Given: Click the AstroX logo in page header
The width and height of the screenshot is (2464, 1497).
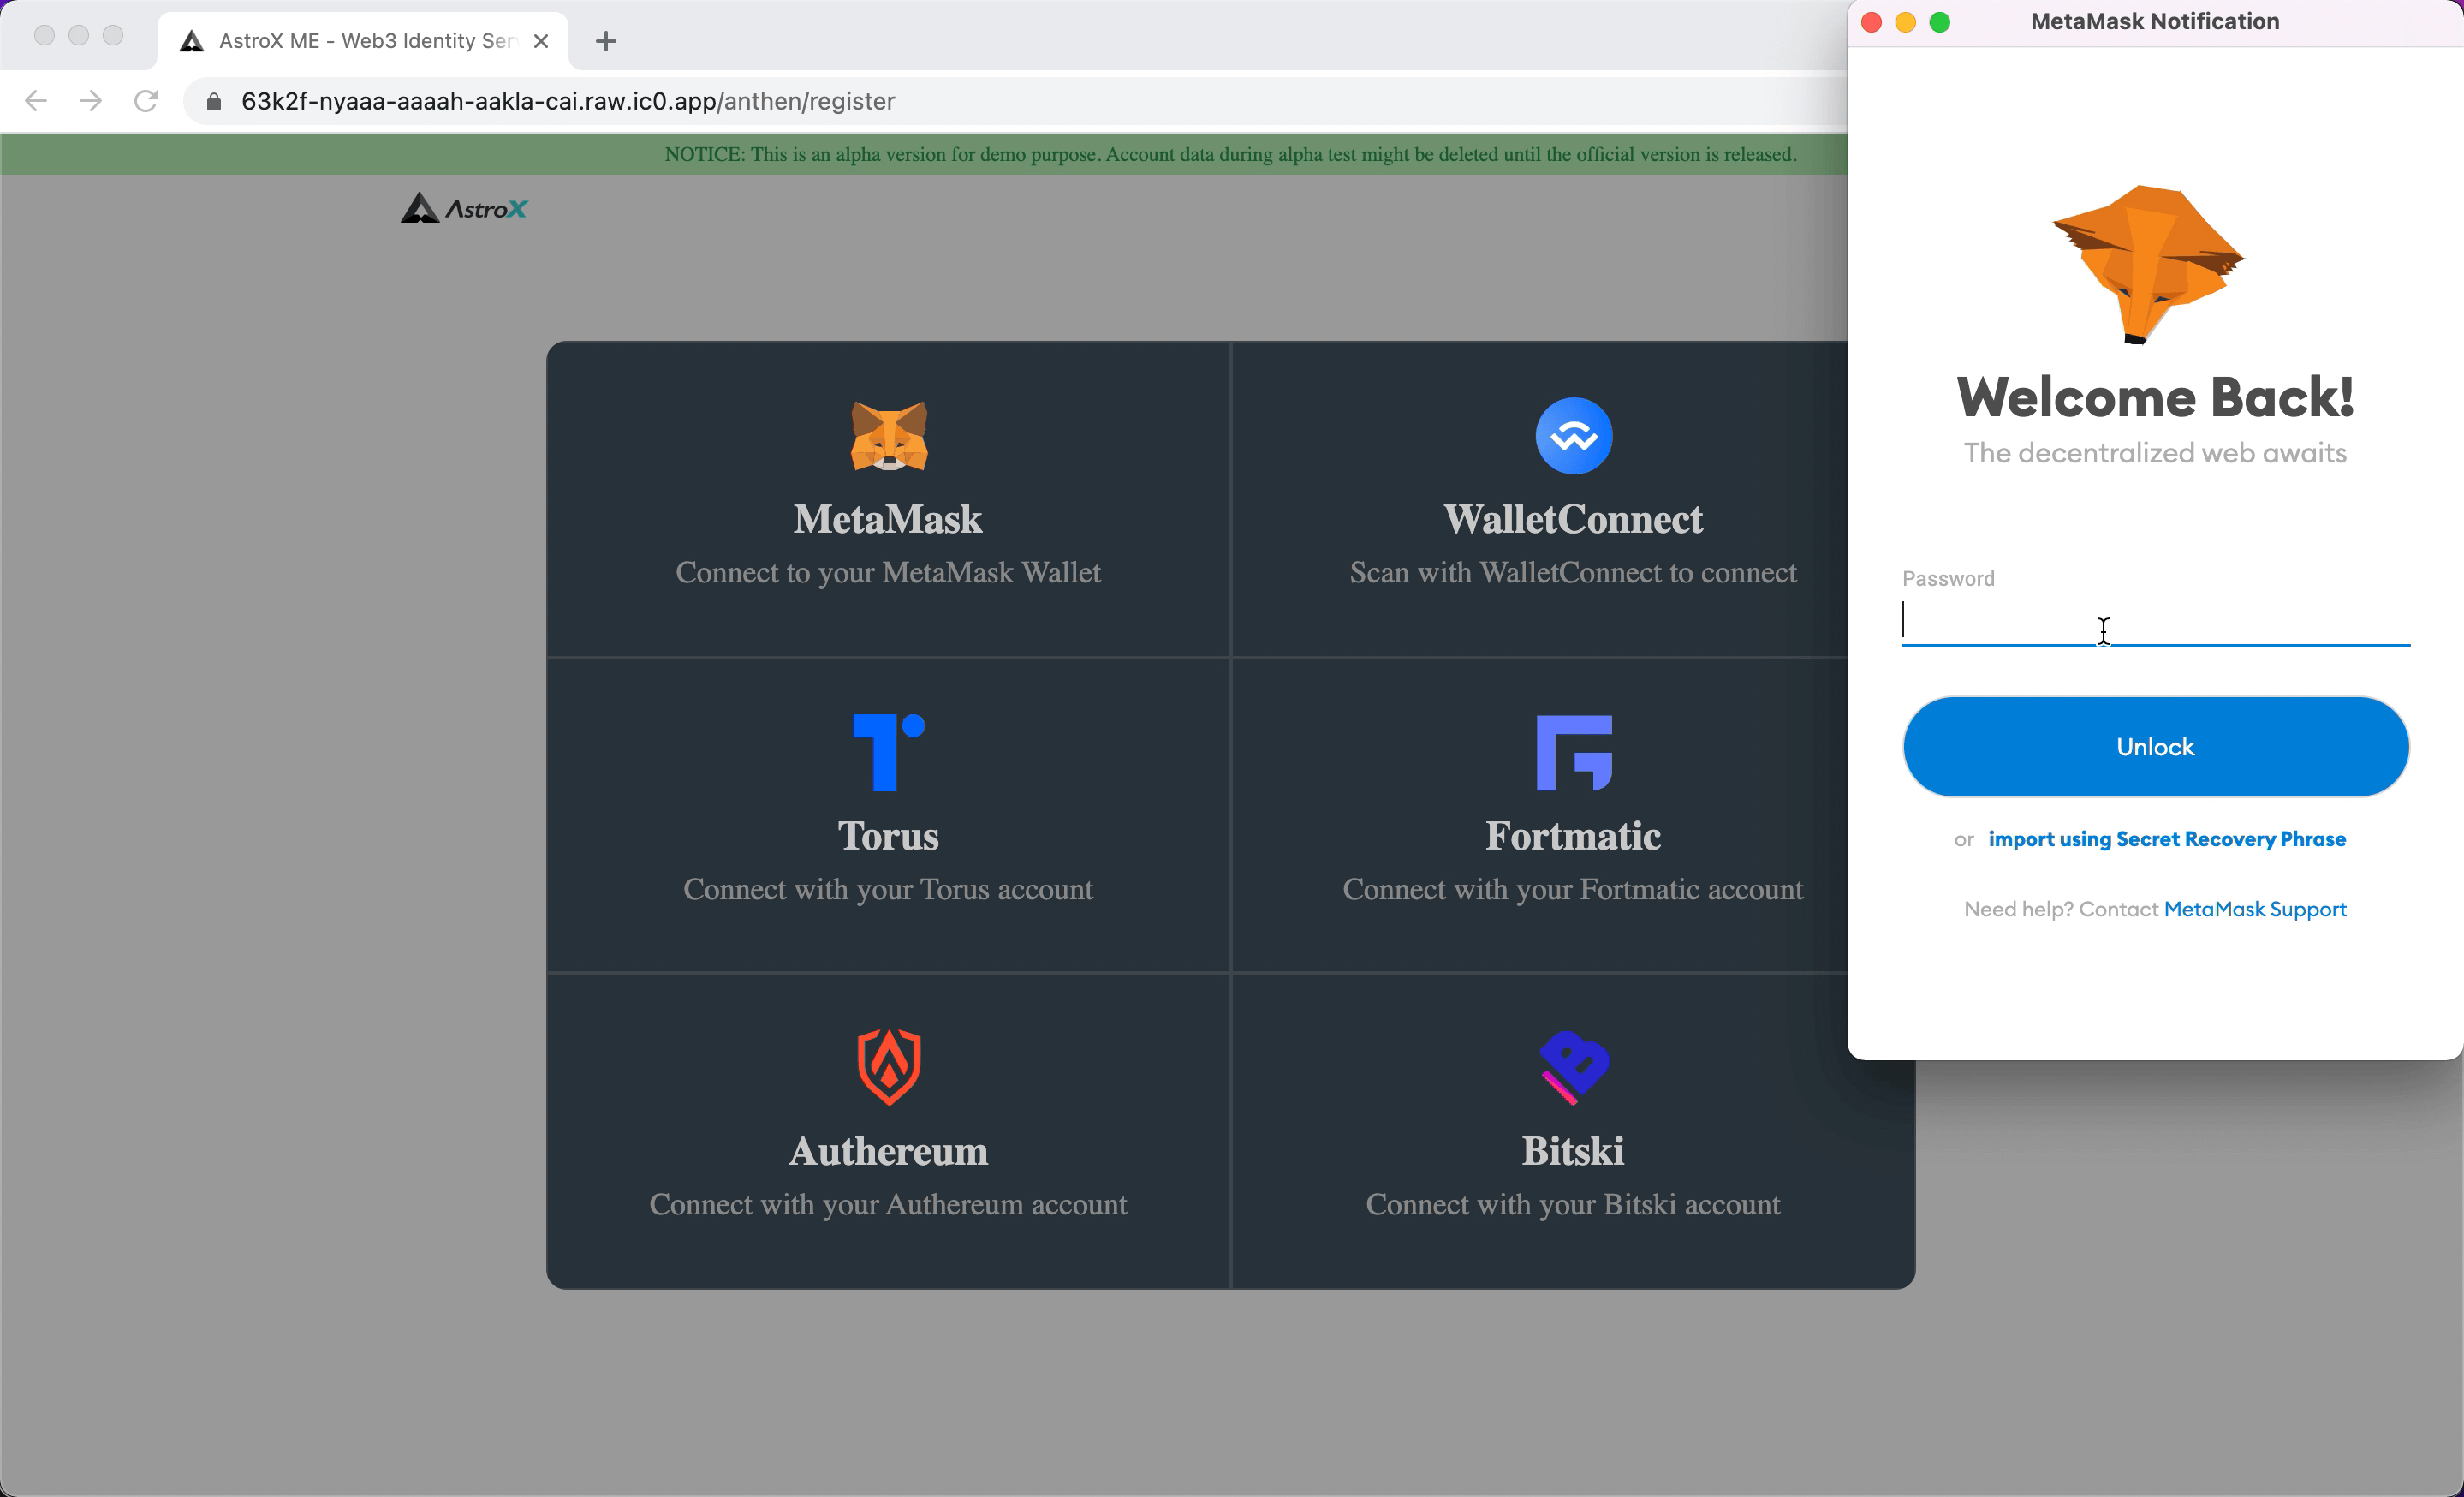Looking at the screenshot, I should pos(464,208).
